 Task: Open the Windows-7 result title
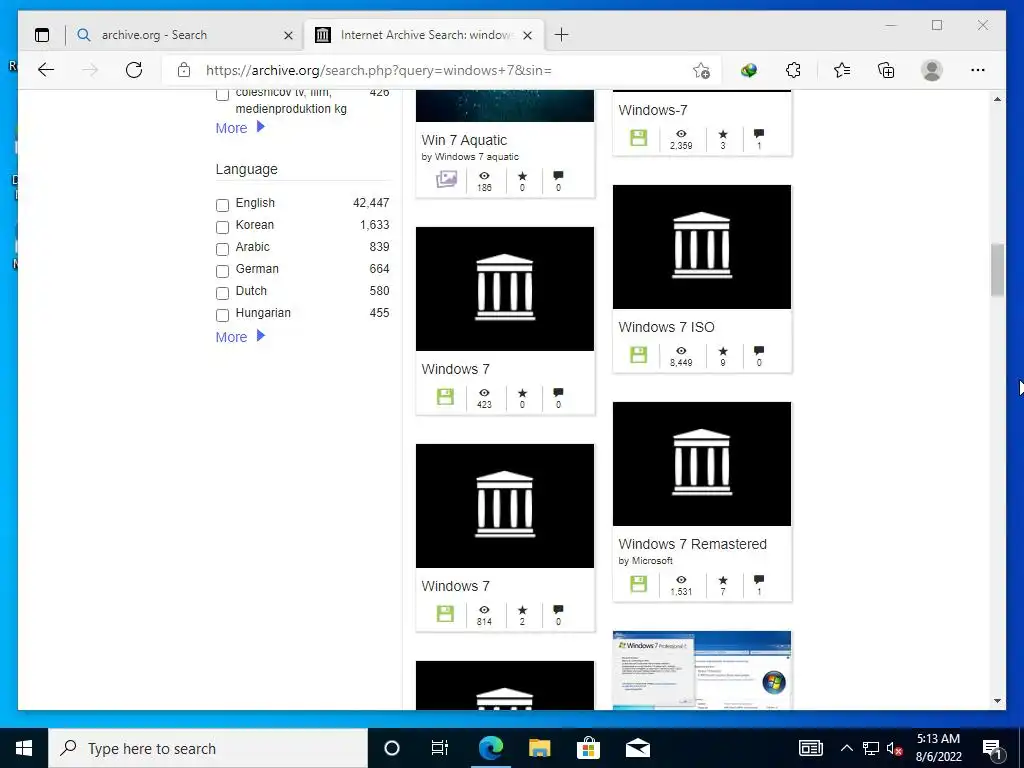pos(652,110)
